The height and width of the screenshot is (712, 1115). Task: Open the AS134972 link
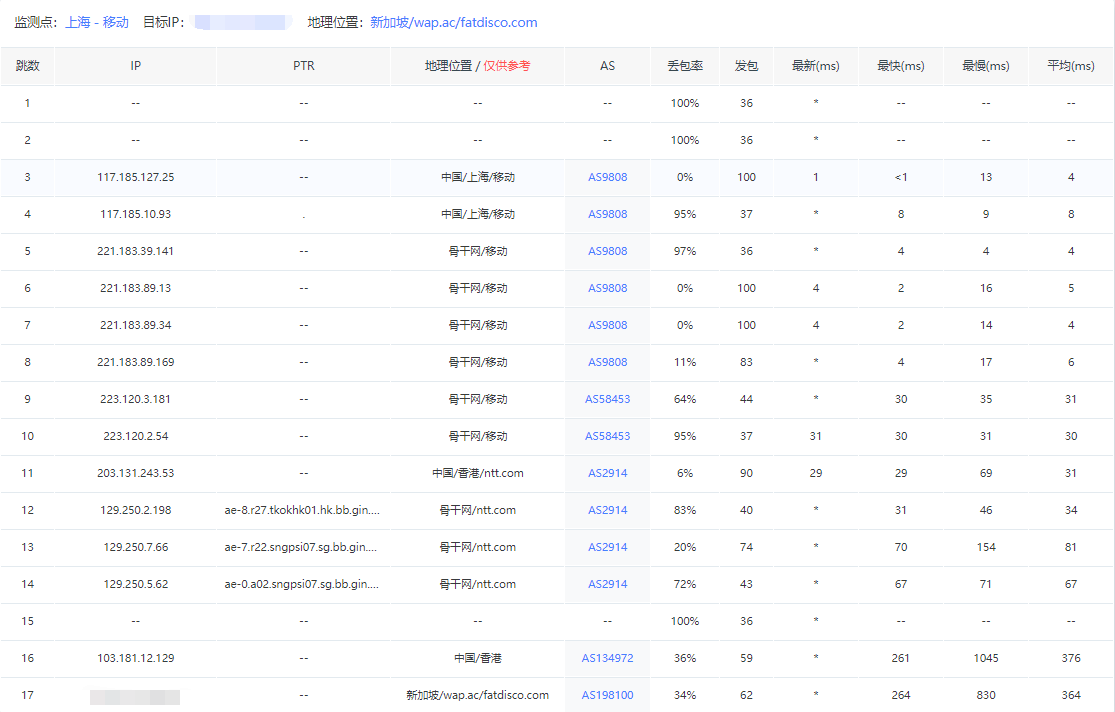pos(607,658)
